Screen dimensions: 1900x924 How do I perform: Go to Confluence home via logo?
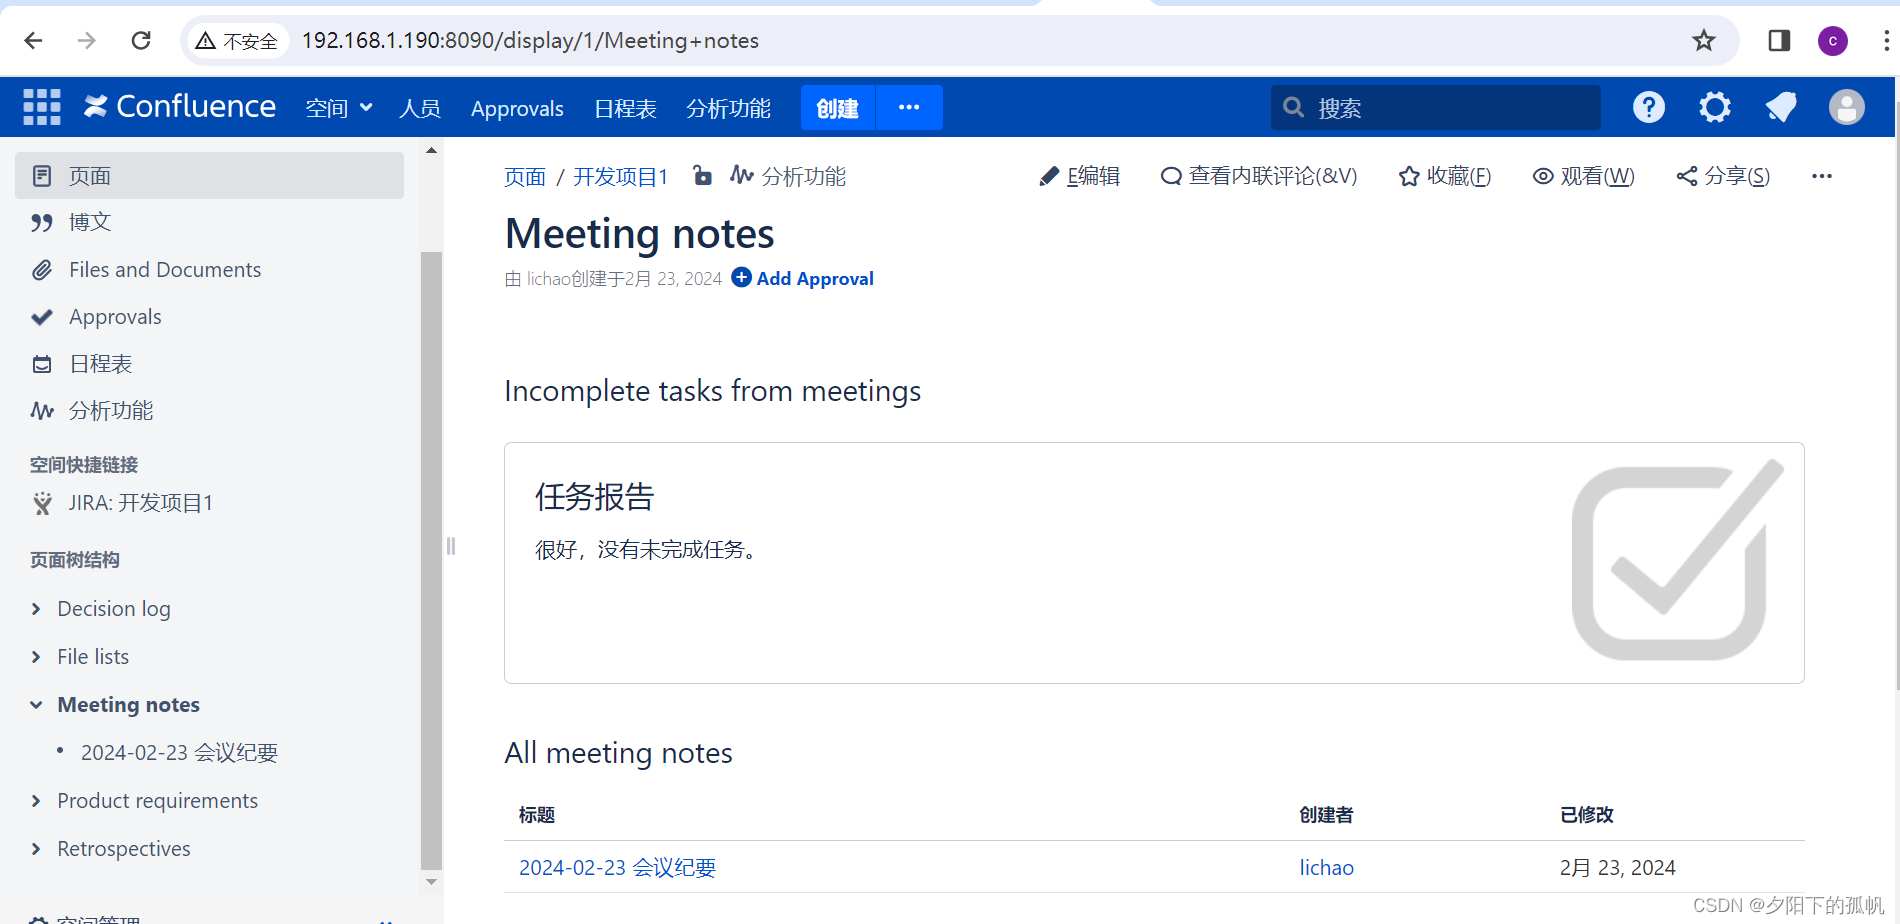(x=180, y=106)
